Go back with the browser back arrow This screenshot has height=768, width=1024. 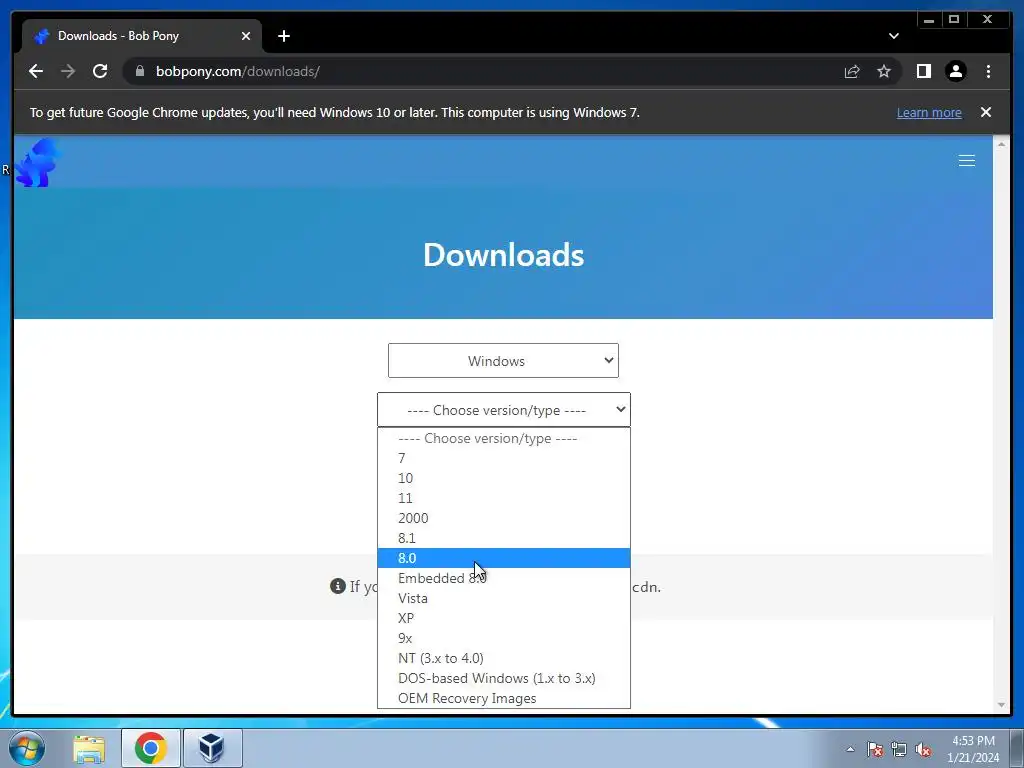(36, 71)
